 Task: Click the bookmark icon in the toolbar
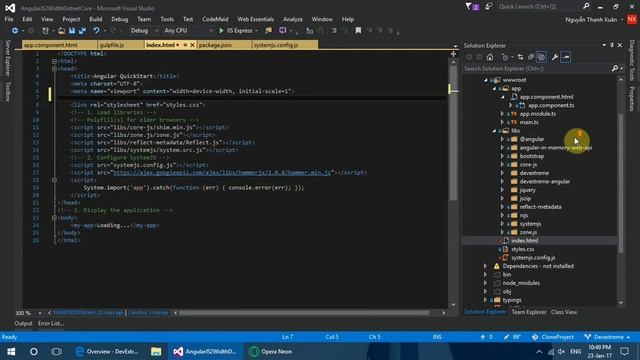click(x=358, y=31)
